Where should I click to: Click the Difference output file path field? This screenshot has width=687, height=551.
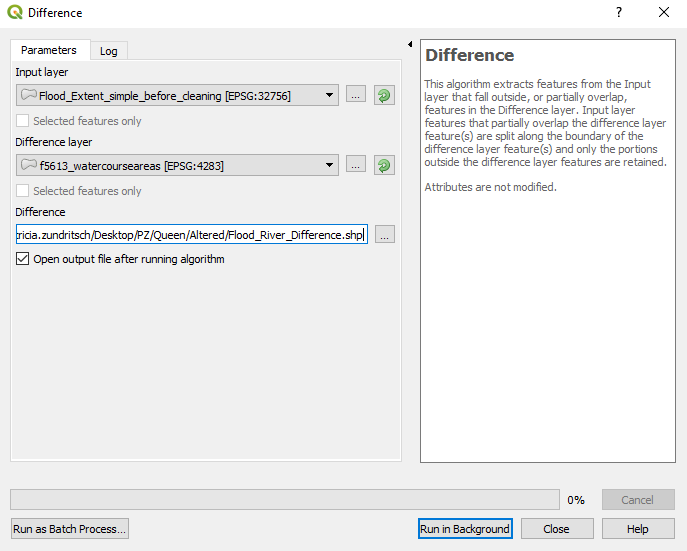click(190, 235)
